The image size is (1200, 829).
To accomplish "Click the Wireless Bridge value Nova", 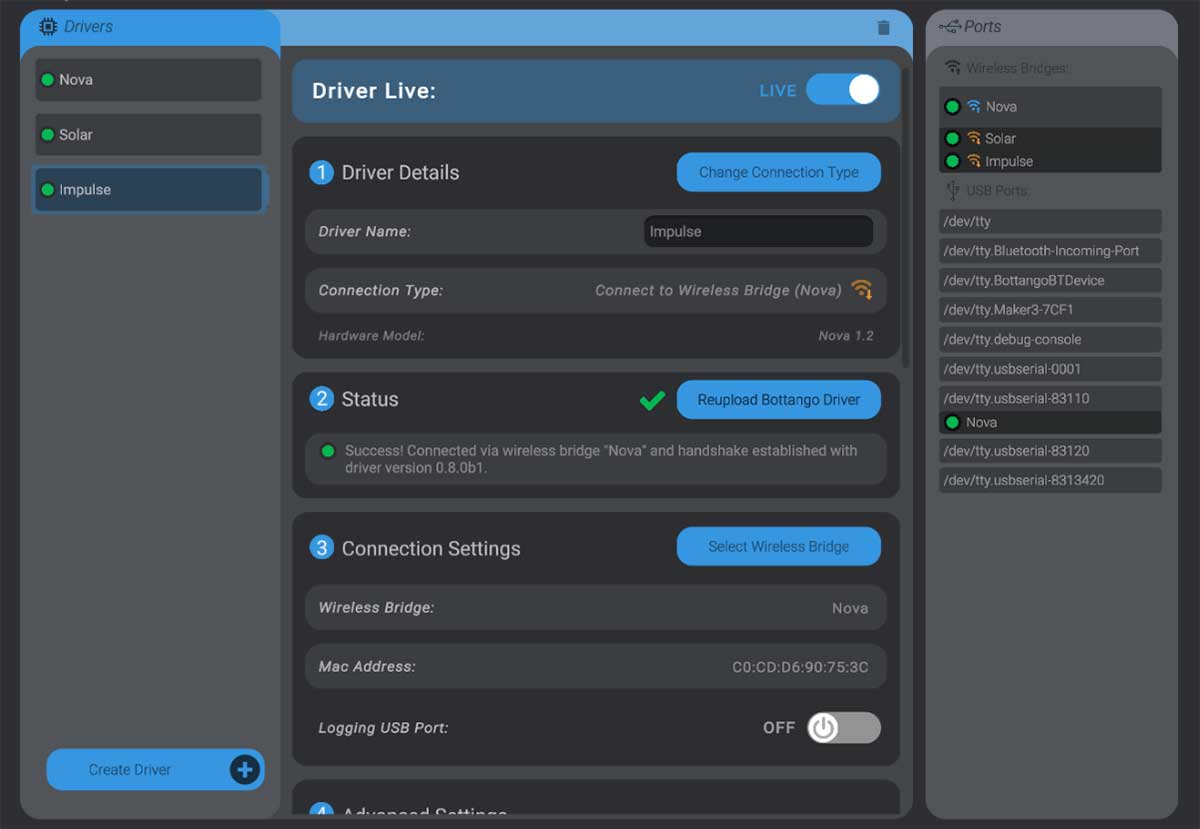I will [850, 608].
